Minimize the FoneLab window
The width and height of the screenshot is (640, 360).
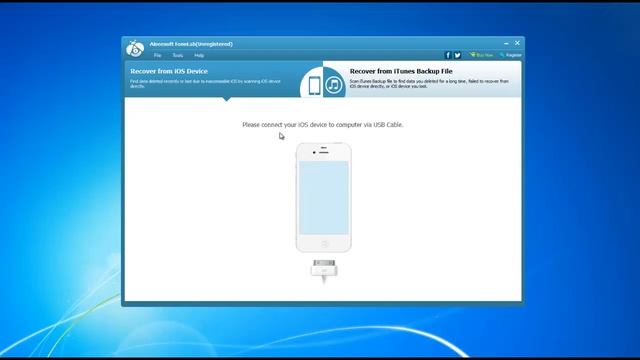click(x=506, y=43)
